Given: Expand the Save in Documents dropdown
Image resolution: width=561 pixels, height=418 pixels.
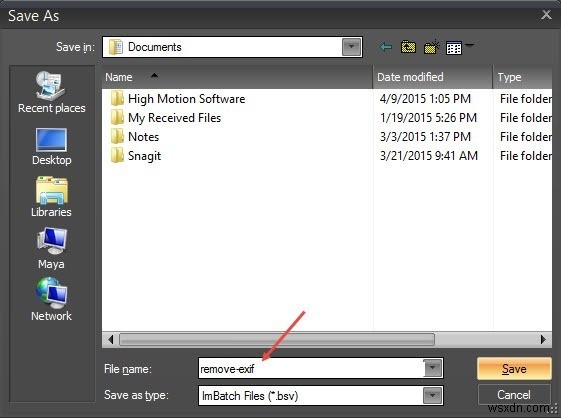Looking at the screenshot, I should coord(351,47).
